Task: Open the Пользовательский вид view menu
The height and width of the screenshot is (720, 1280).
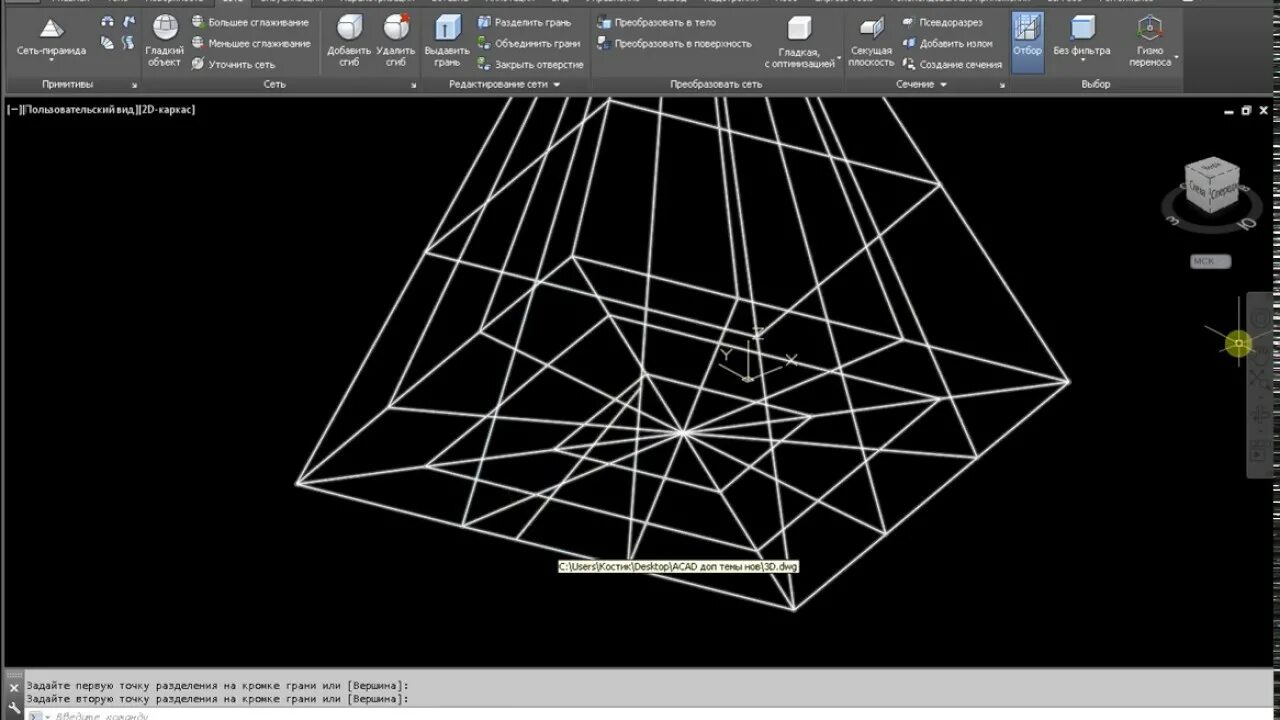Action: (x=80, y=109)
